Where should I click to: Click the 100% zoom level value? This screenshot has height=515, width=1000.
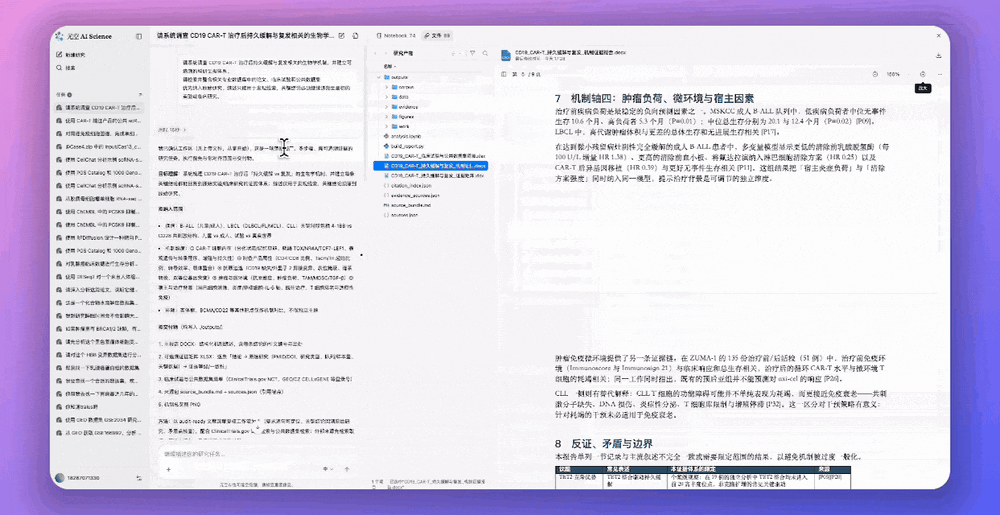point(893,74)
